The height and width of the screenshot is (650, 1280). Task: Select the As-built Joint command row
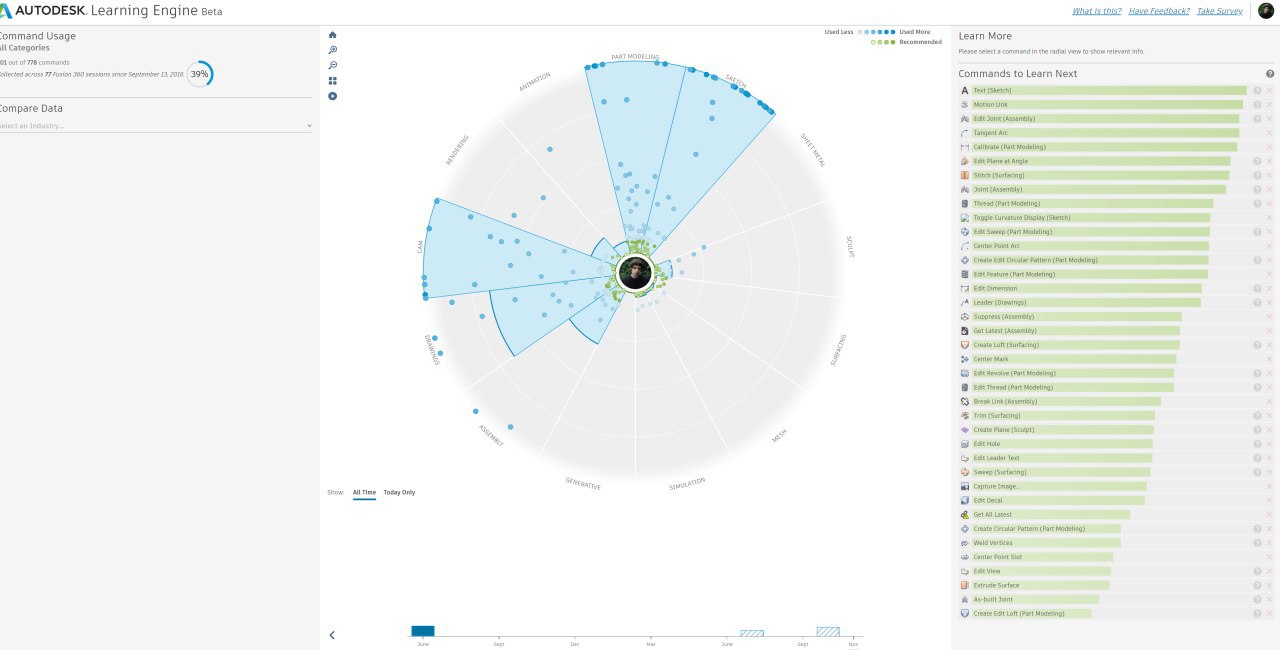(1116, 599)
